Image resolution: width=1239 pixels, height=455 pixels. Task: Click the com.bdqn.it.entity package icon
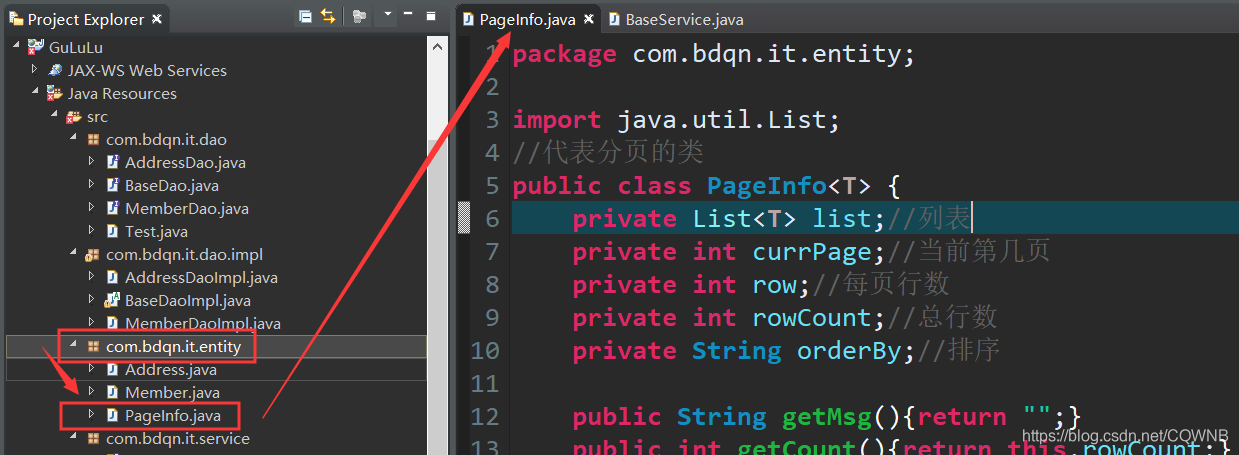tap(93, 346)
